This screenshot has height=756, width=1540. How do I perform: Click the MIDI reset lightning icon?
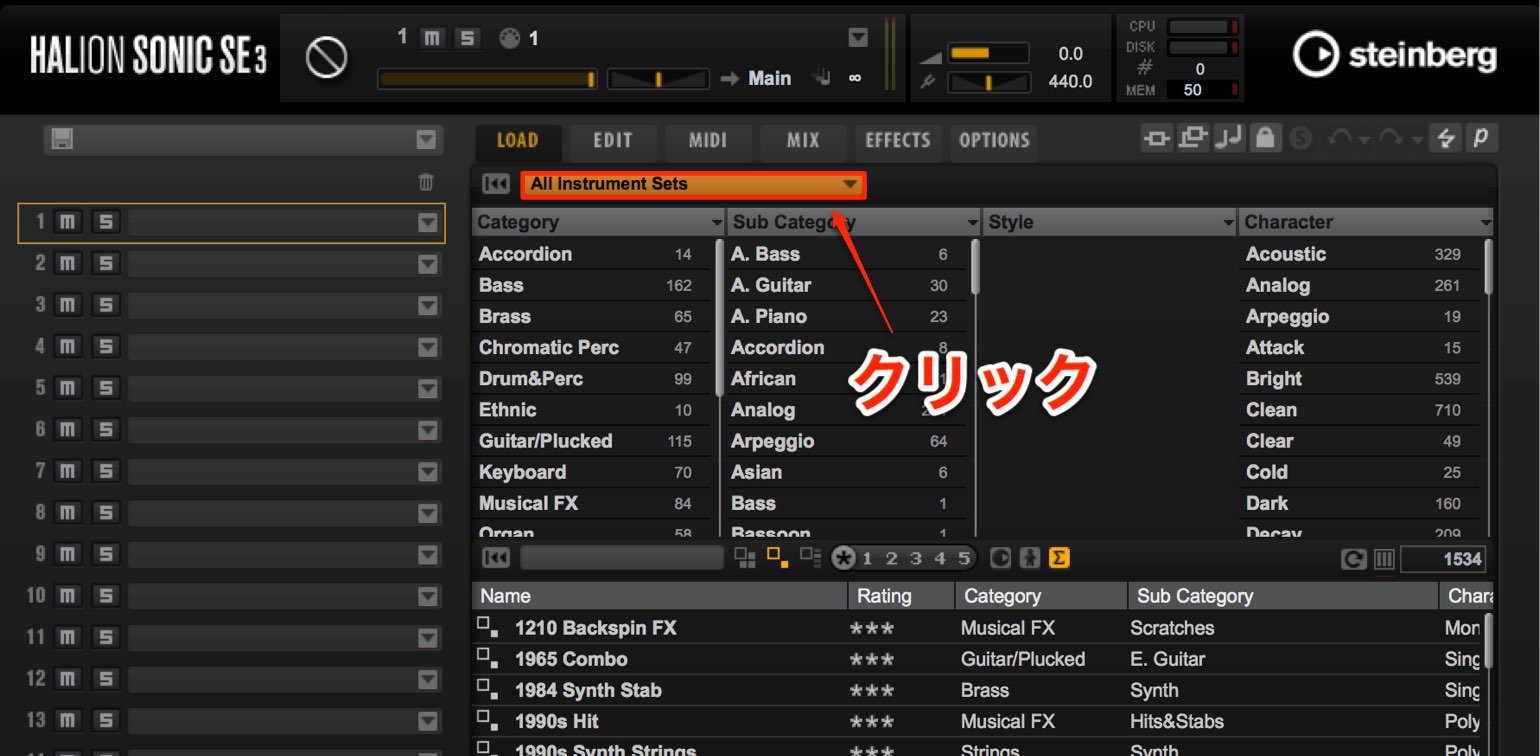click(1444, 139)
